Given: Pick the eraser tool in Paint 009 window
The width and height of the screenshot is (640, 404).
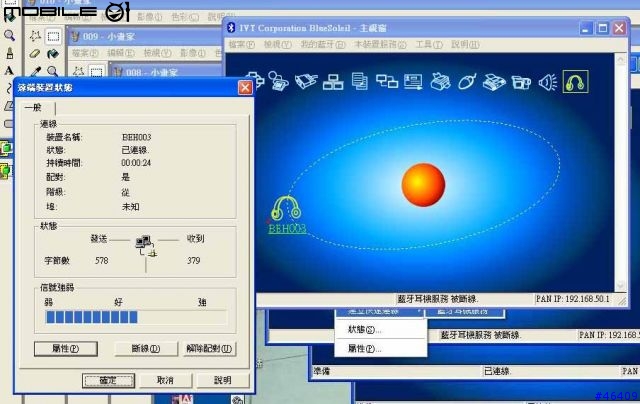Looking at the screenshot, I should click(x=35, y=53).
